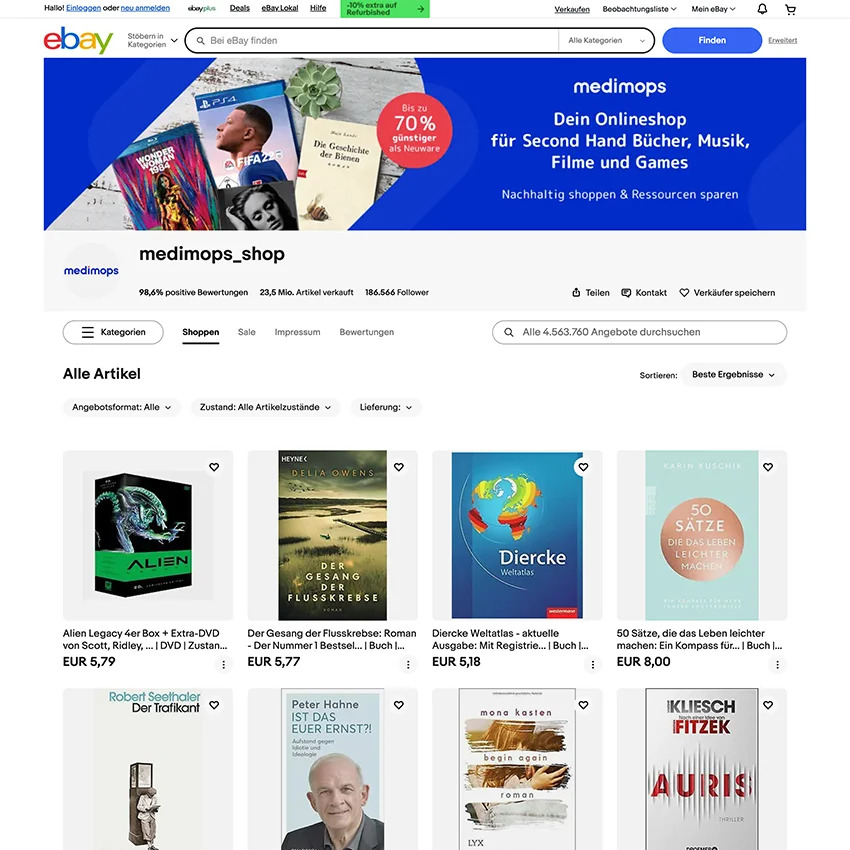Open the Alle Kategorien search dropdown
The image size is (850, 850).
coord(606,41)
